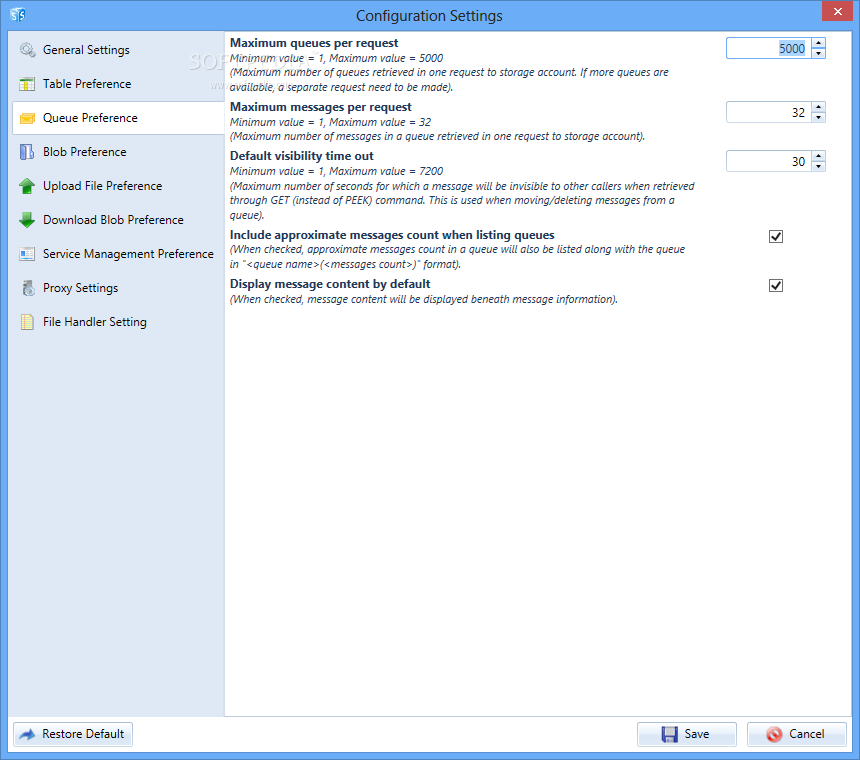Click the Blob Preference icon
This screenshot has width=860, height=760.
27,152
